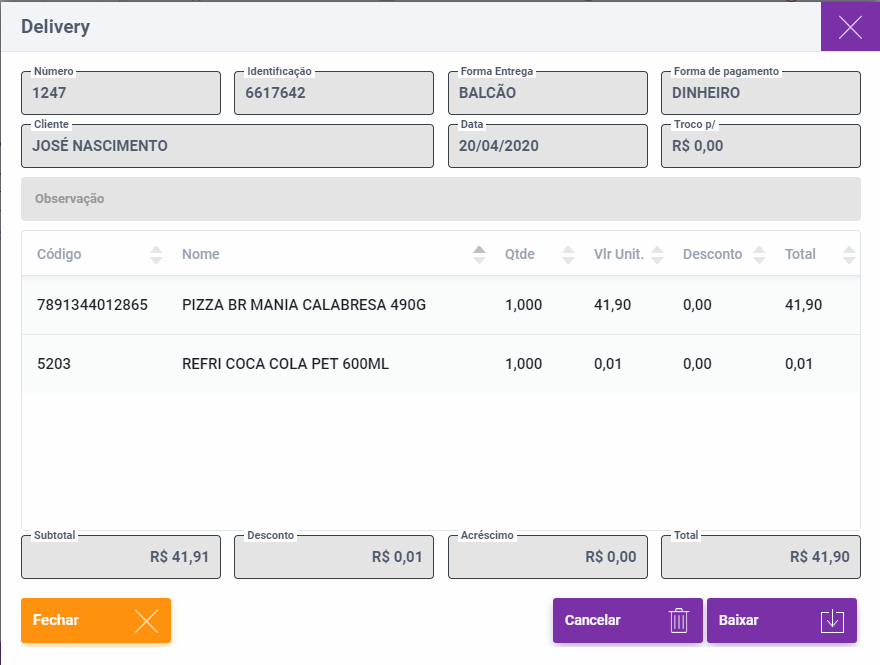Close the Delivery dialog with top X
Viewport: 880px width, 665px height.
(850, 27)
